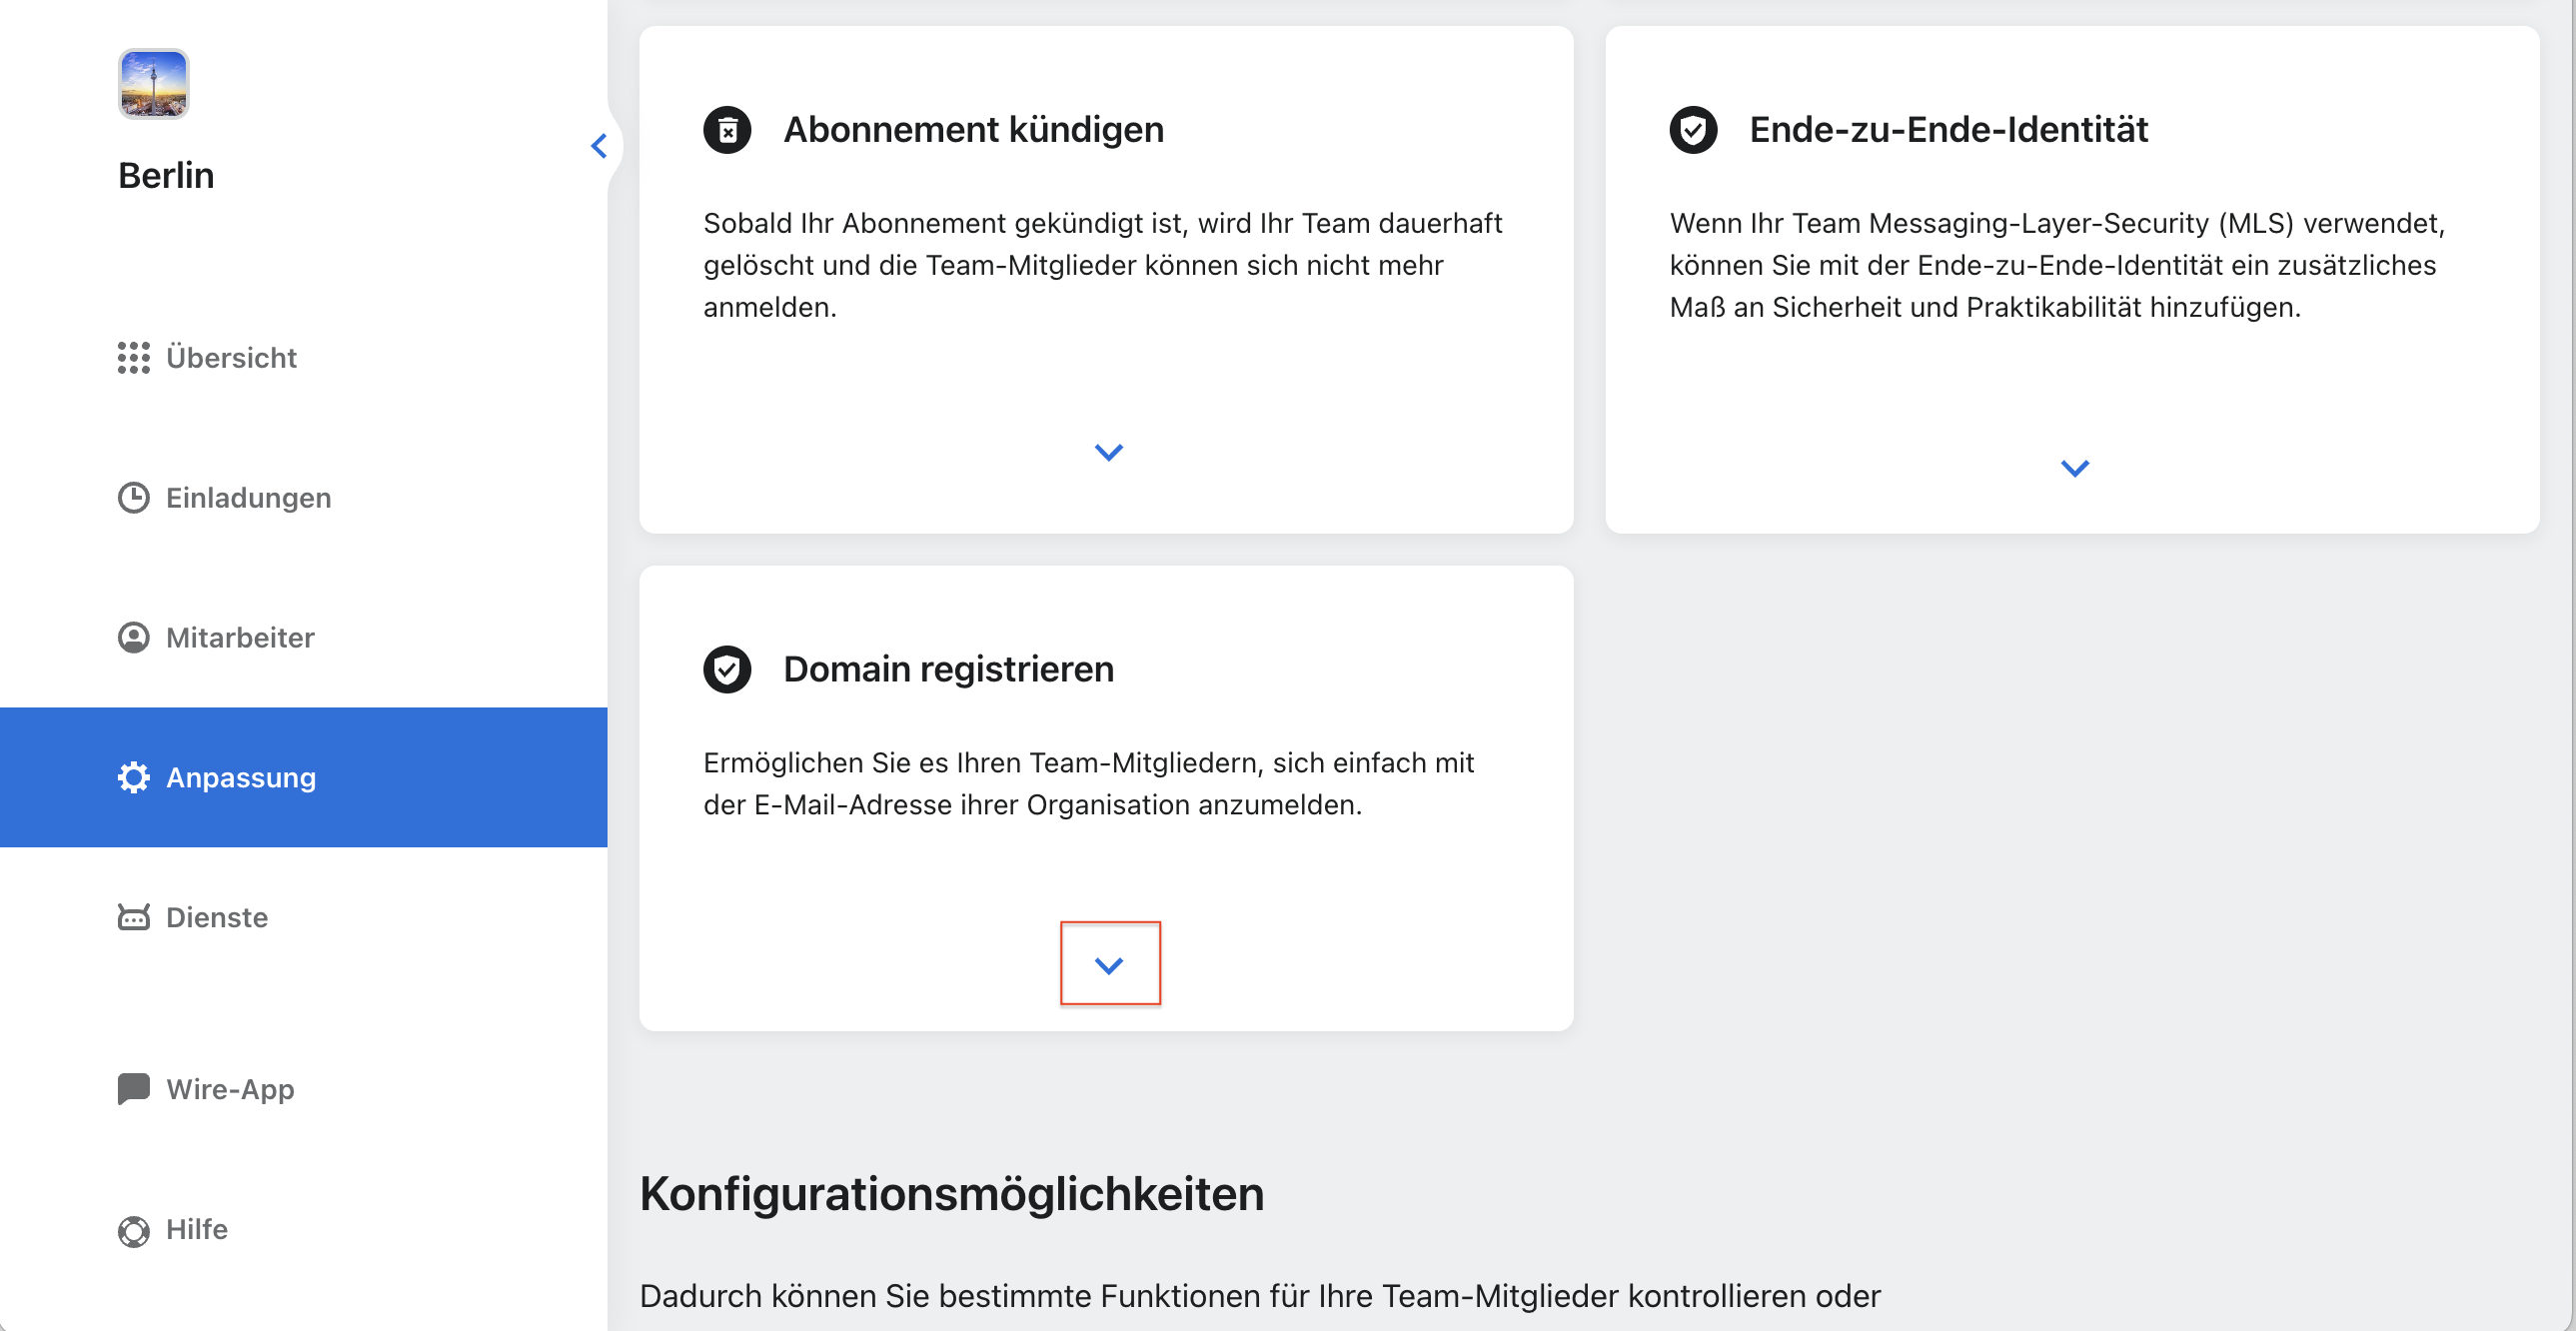This screenshot has width=2576, height=1331.
Task: Click the Übersicht grid icon
Action: point(133,358)
